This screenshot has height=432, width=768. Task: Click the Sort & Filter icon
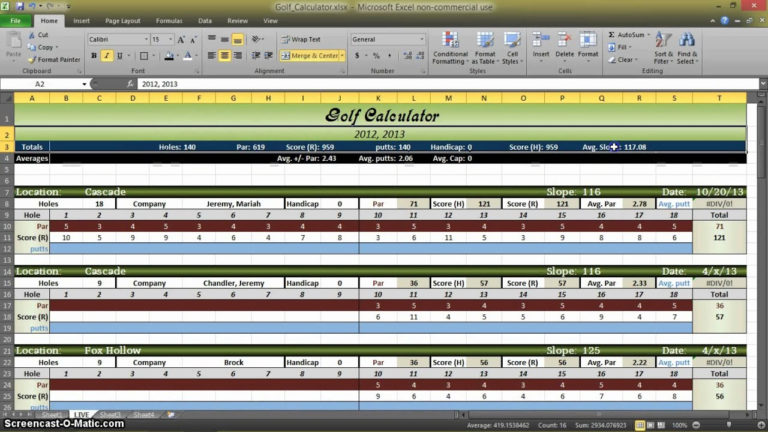click(x=662, y=42)
